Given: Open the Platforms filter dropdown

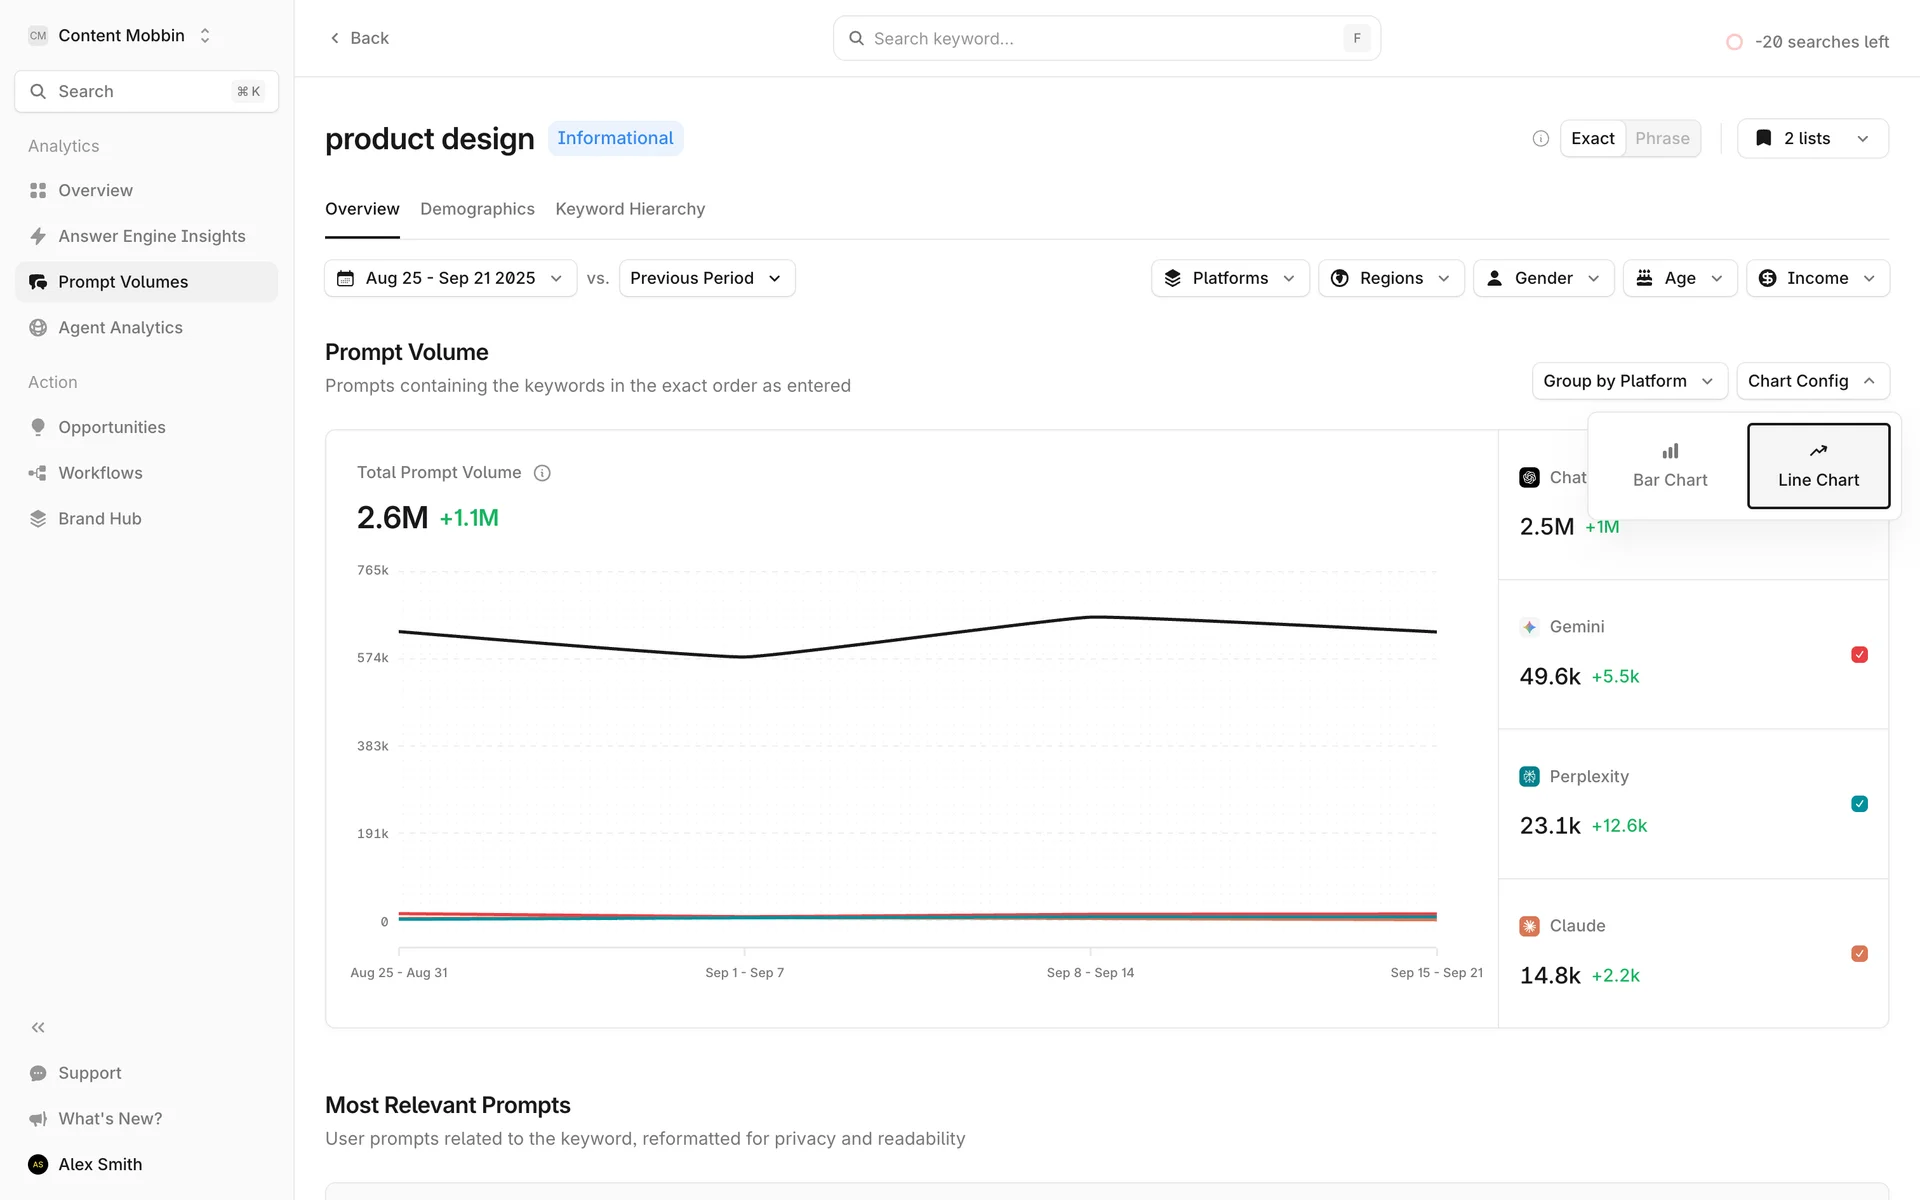Looking at the screenshot, I should pos(1229,278).
